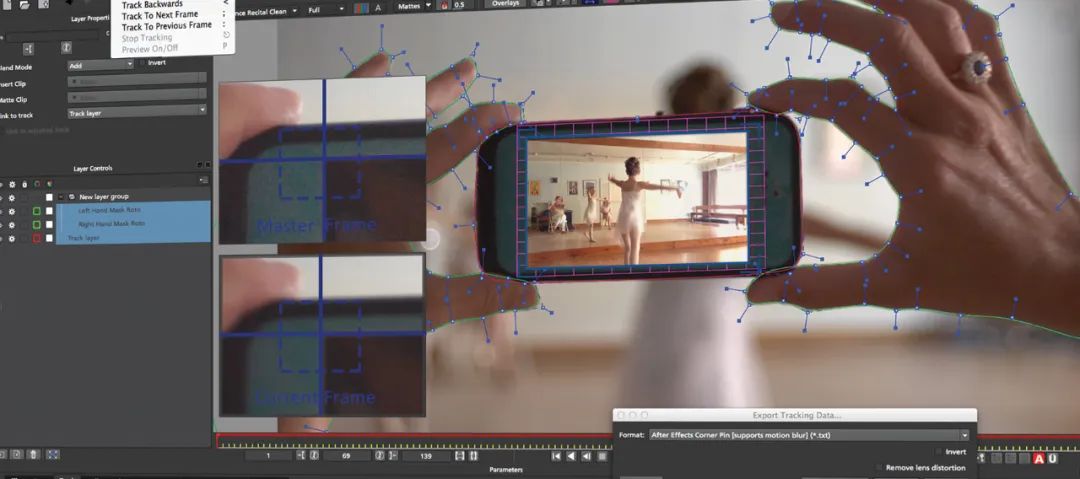Toggle the Invert checkbox beside Blend Mode
The height and width of the screenshot is (479, 1080).
[143, 63]
